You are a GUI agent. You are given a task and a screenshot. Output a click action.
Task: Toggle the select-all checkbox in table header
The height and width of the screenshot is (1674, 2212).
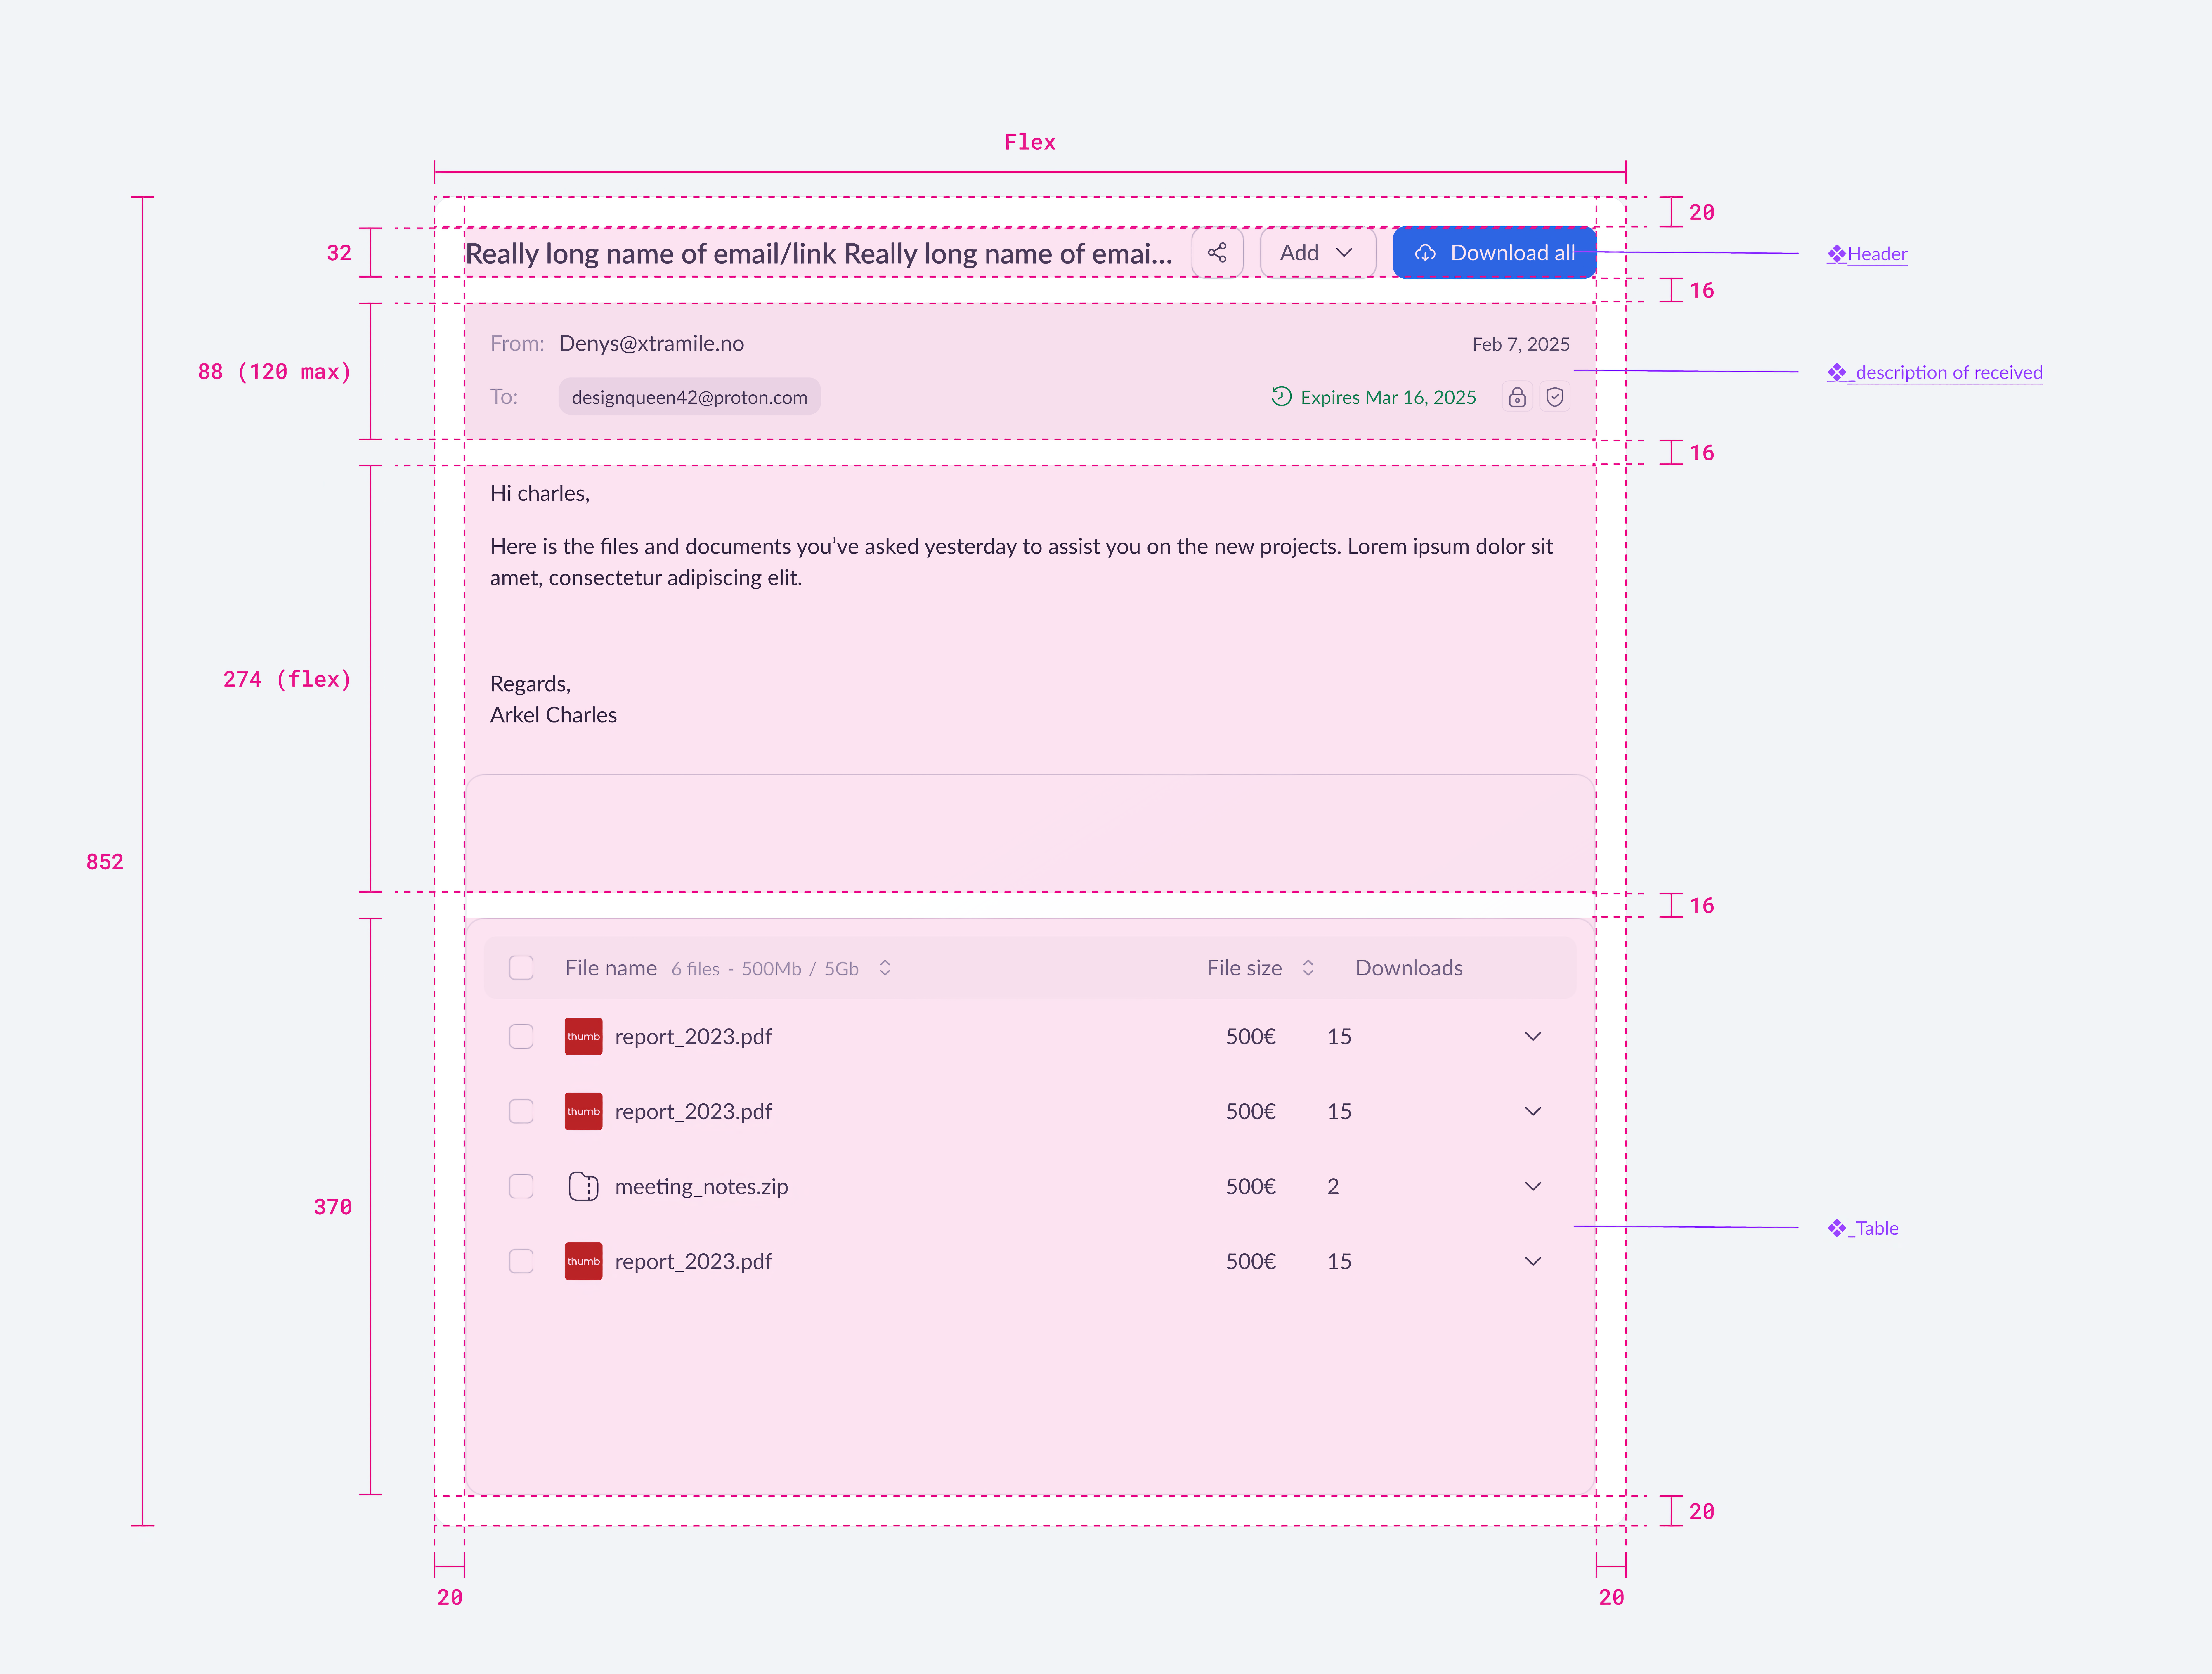pyautogui.click(x=521, y=968)
